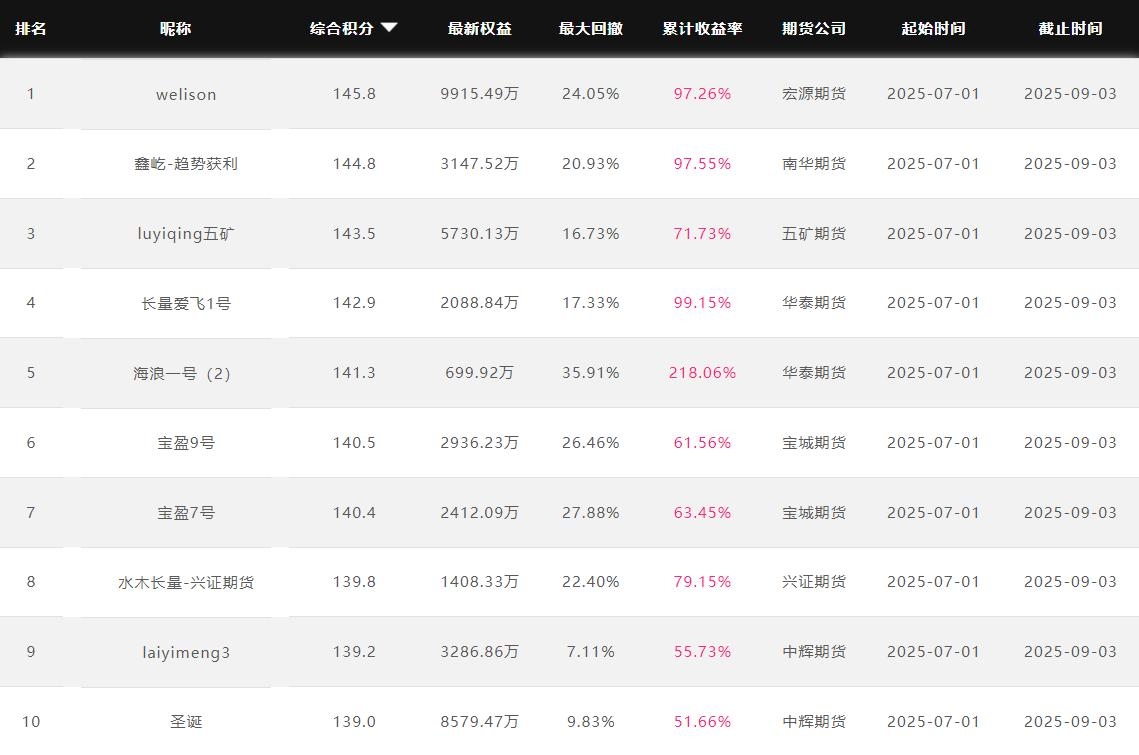Click end date in welison row
Viewport: 1139px width, 755px height.
(1070, 94)
